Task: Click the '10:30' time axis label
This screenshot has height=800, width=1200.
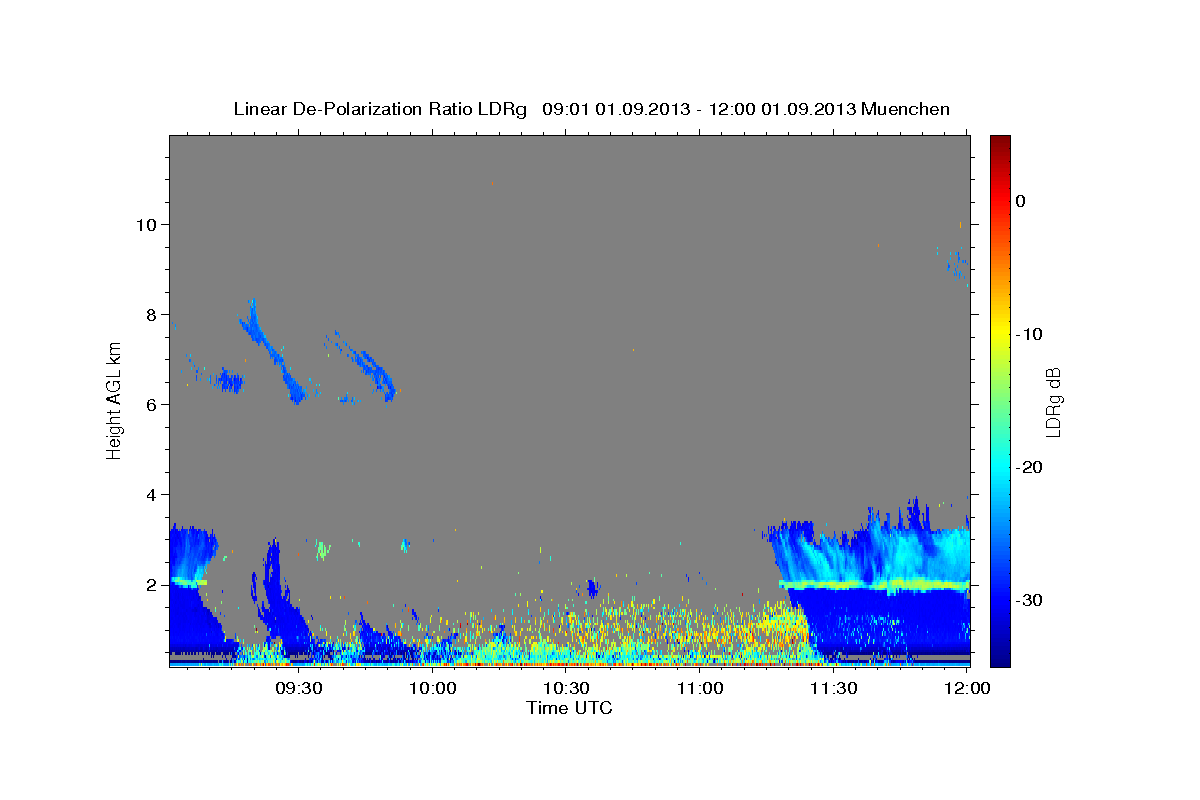Action: 566,688
